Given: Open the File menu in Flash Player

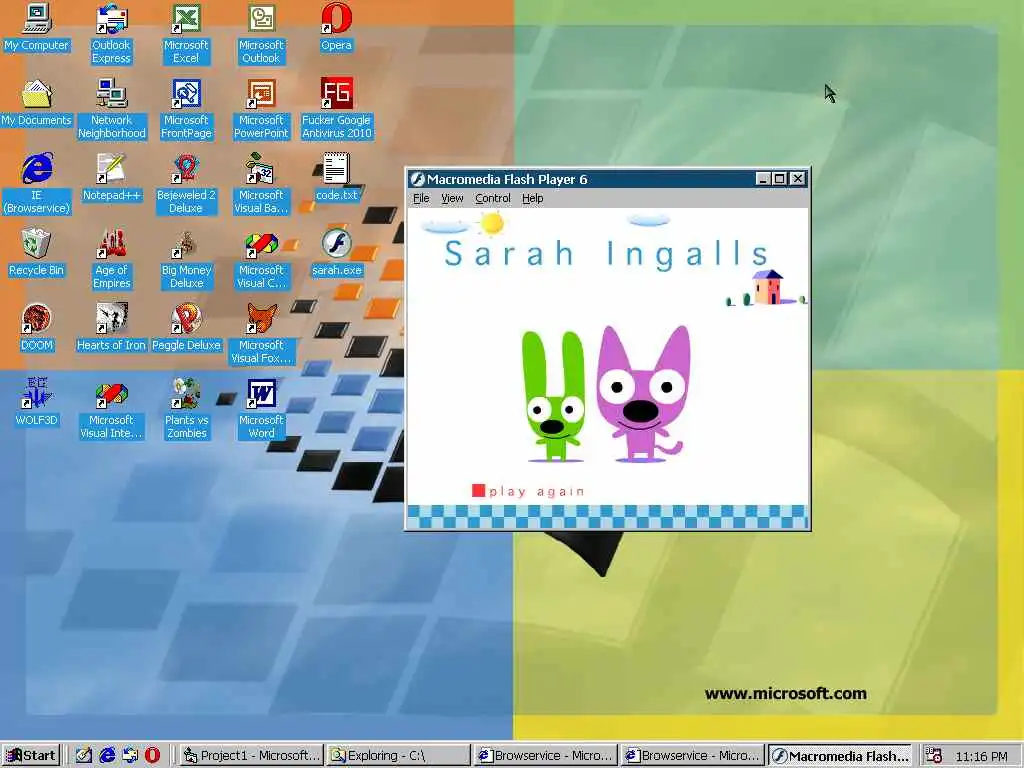Looking at the screenshot, I should pyautogui.click(x=421, y=198).
